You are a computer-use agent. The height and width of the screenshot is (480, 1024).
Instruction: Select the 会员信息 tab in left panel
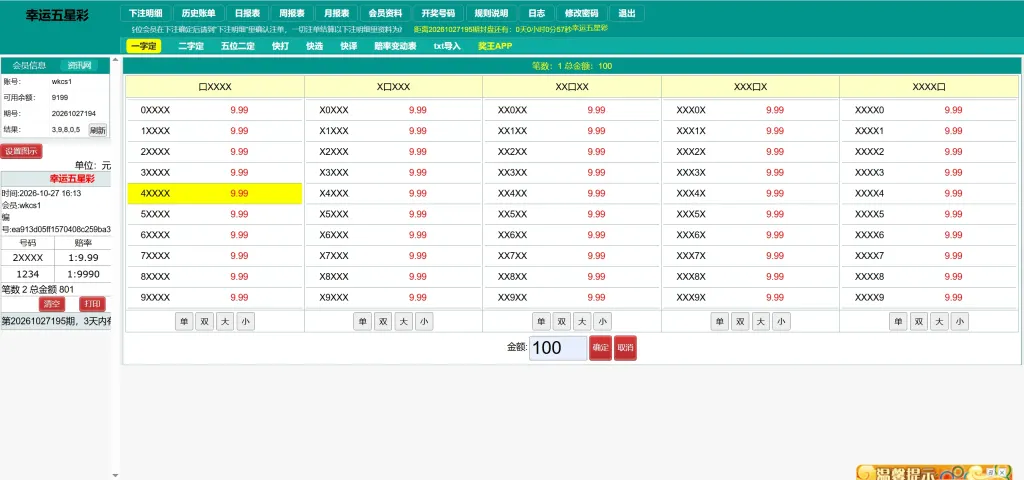click(x=29, y=65)
